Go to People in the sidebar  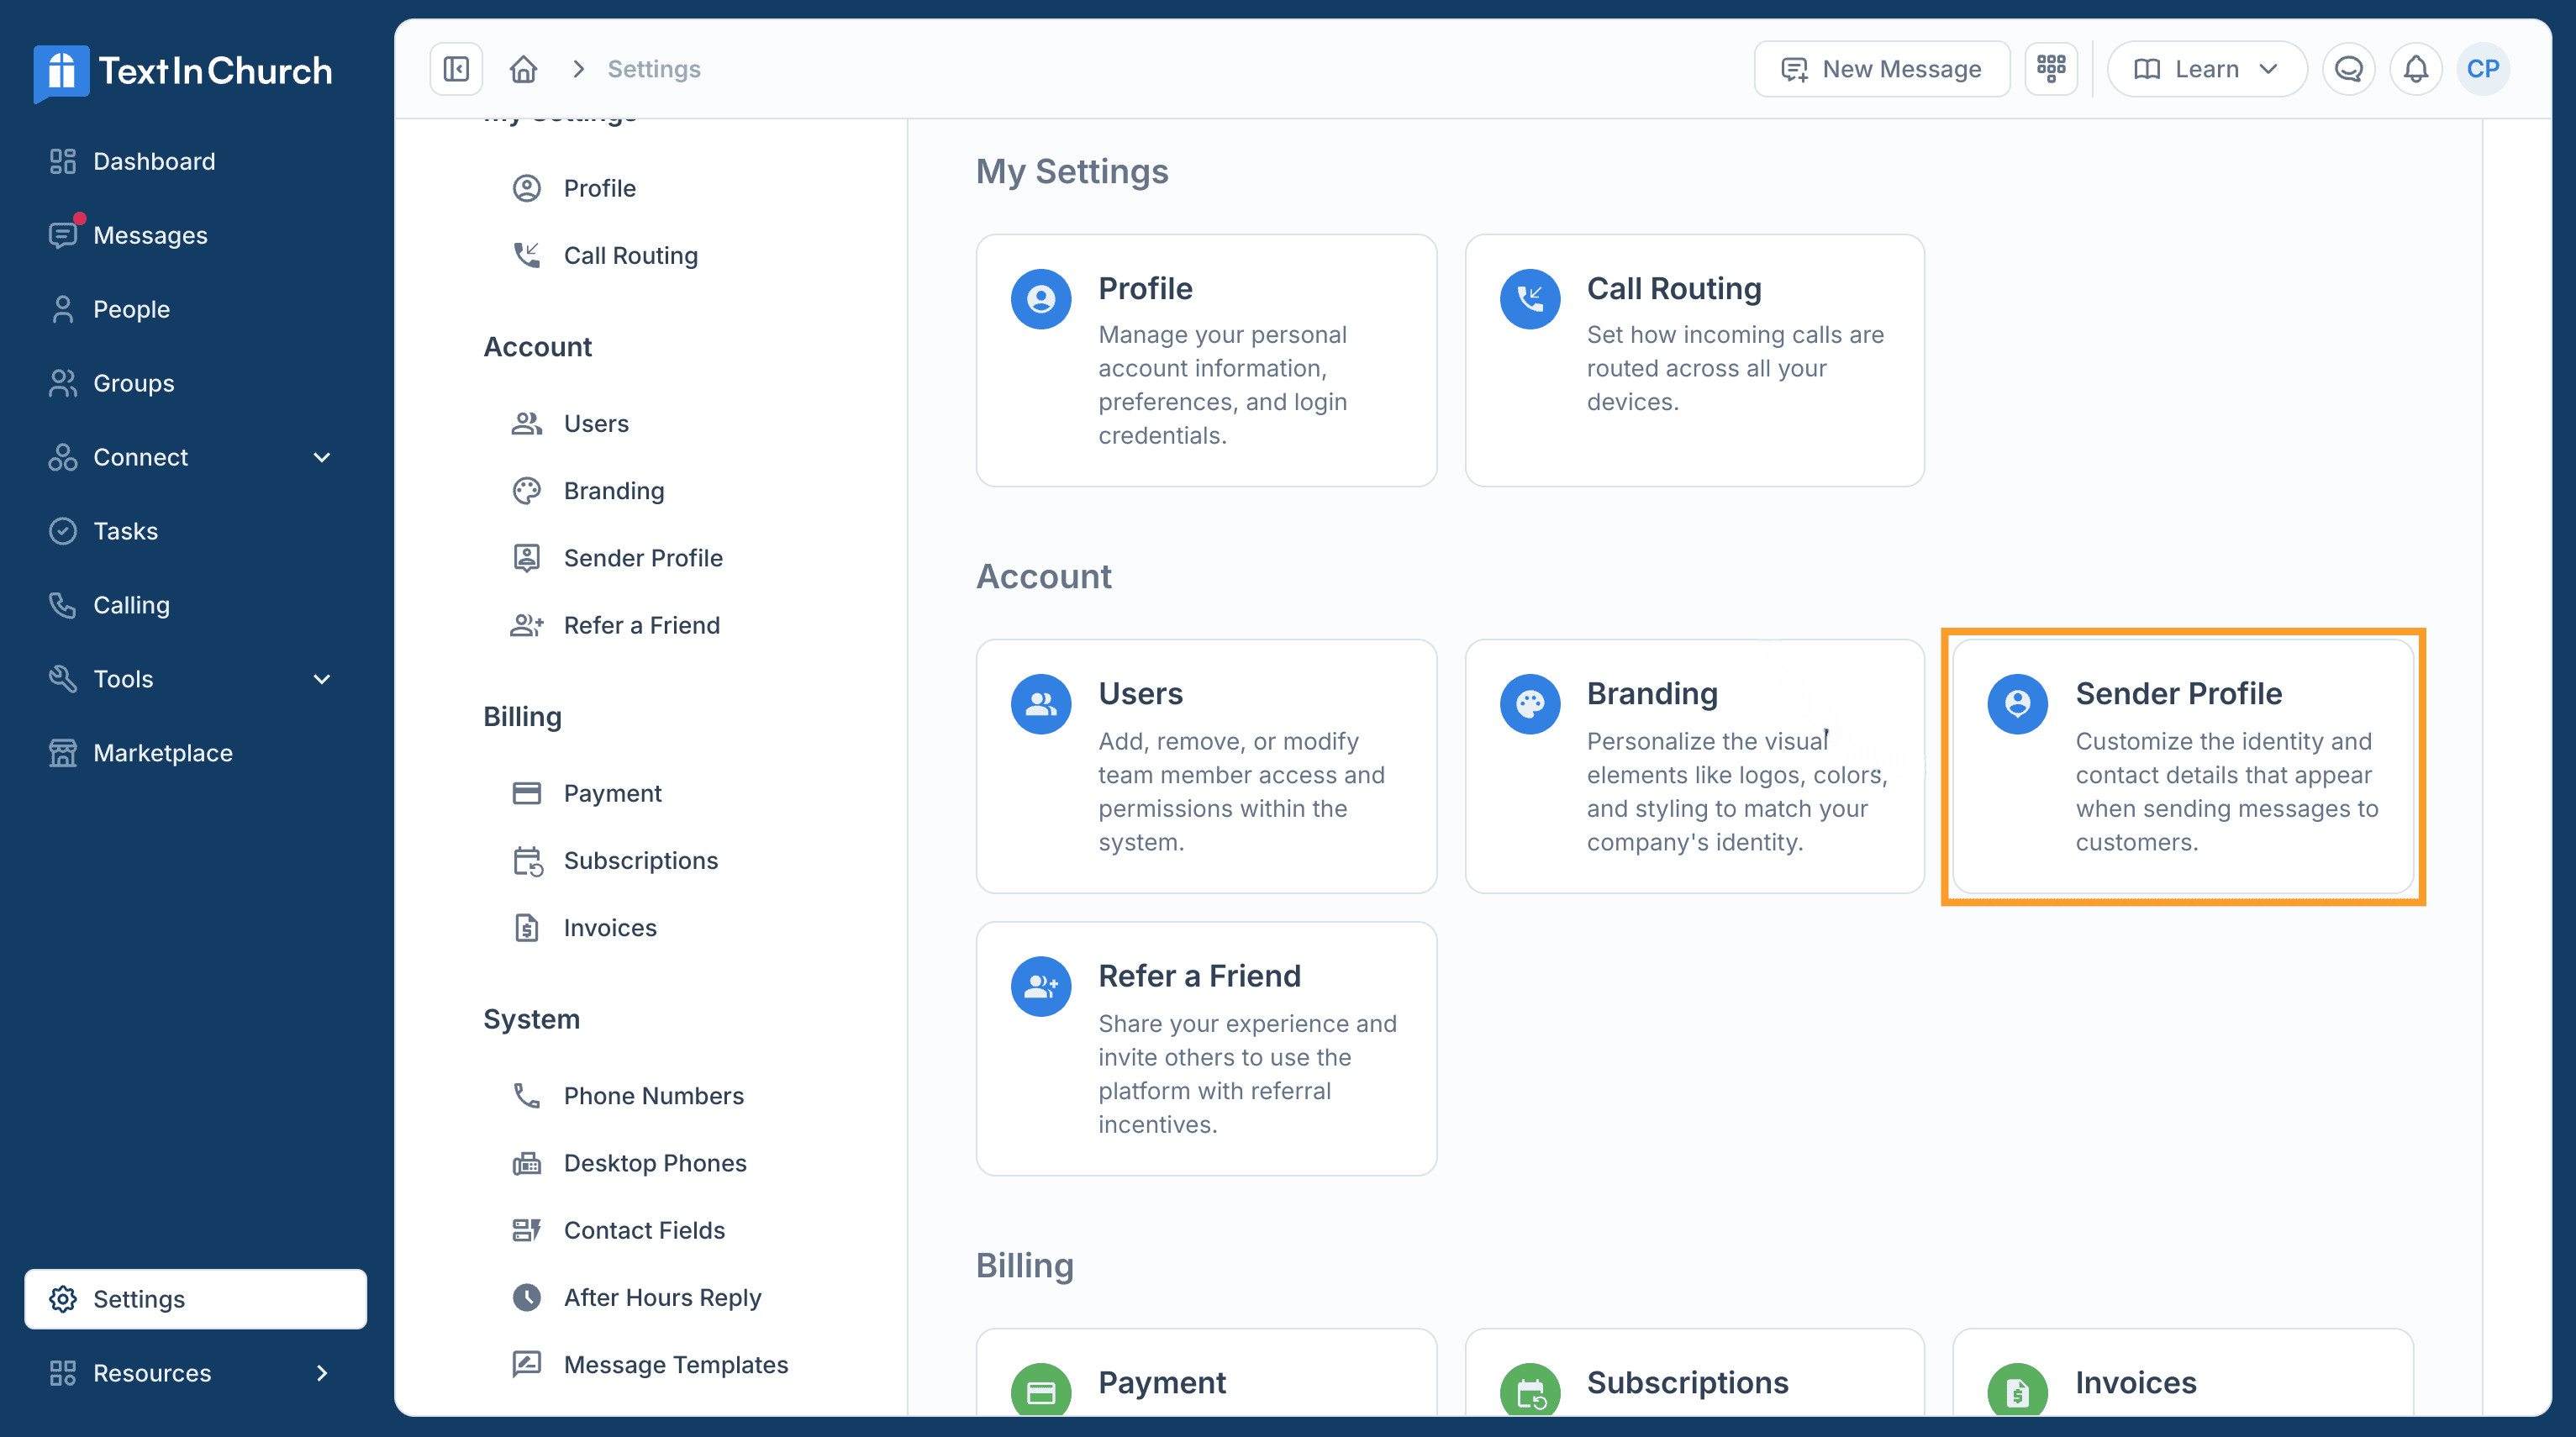pos(196,309)
